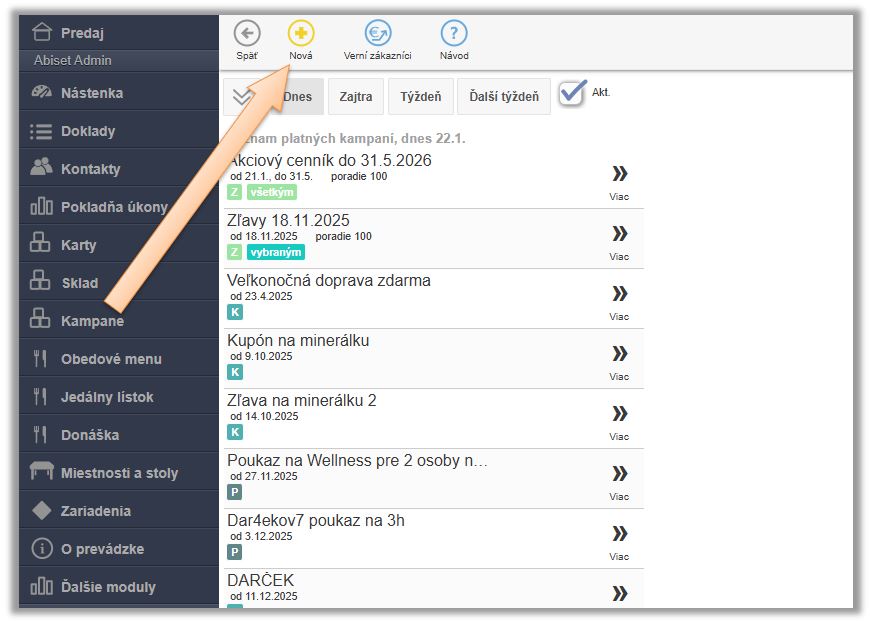Expand Viac for Akciový cenník campaign
The height and width of the screenshot is (621, 870).
tap(619, 175)
